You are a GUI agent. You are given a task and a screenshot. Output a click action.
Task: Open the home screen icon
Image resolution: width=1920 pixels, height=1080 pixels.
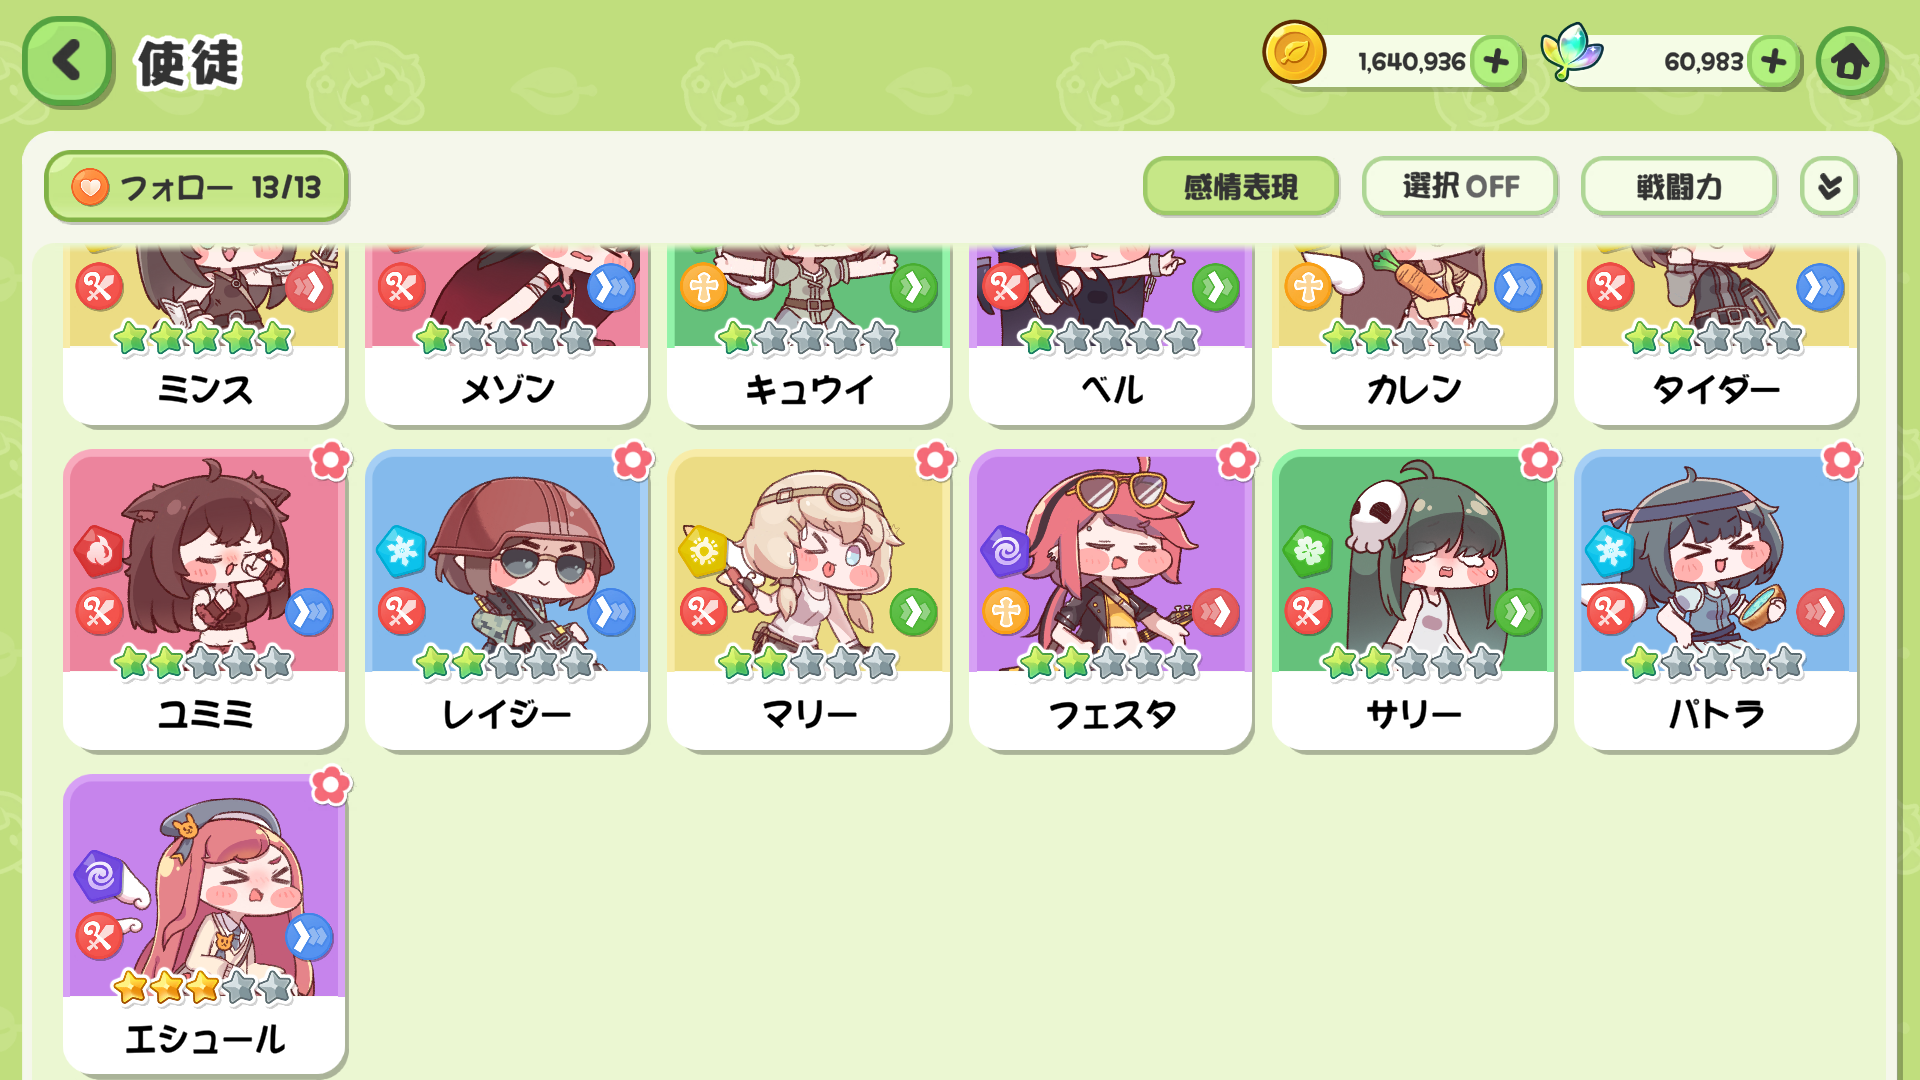pos(1850,62)
